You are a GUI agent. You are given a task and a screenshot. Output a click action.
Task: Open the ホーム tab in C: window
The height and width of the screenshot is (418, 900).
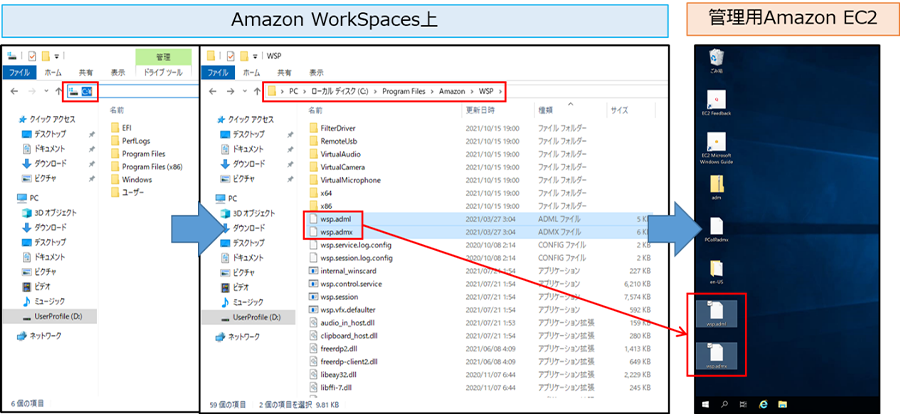tap(53, 72)
